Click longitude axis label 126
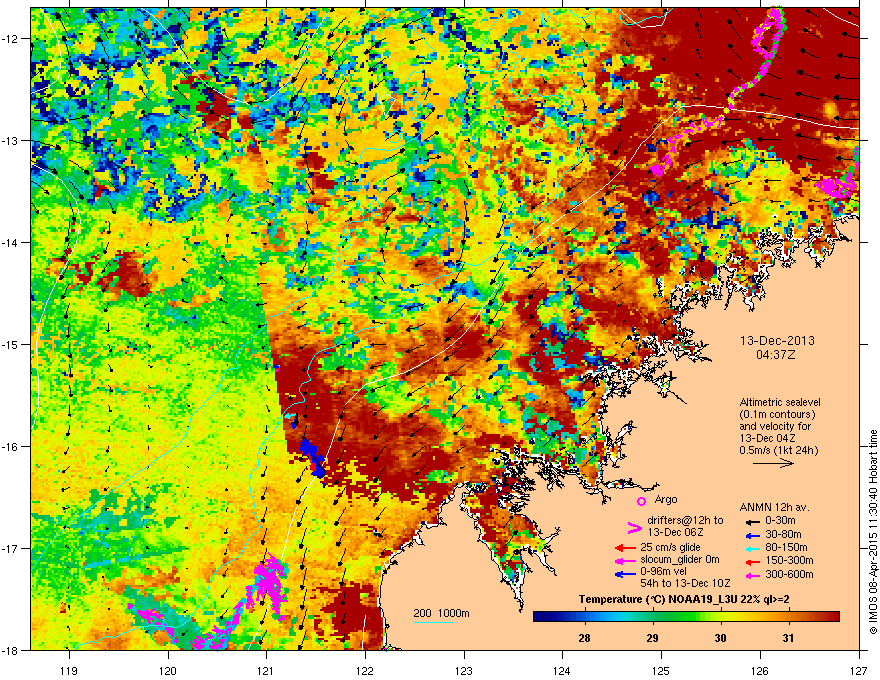Image resolution: width=880 pixels, height=680 pixels. pos(760,670)
